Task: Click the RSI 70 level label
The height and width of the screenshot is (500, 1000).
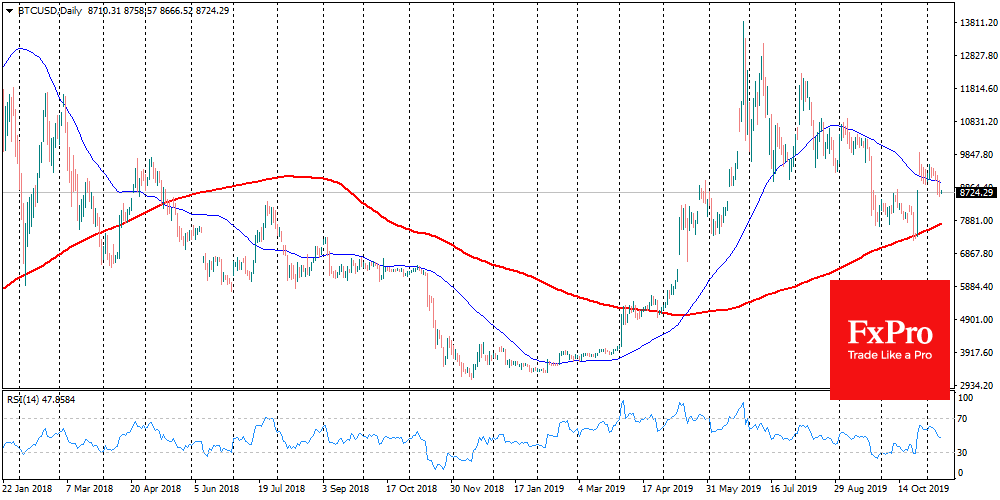Action: coord(964,418)
